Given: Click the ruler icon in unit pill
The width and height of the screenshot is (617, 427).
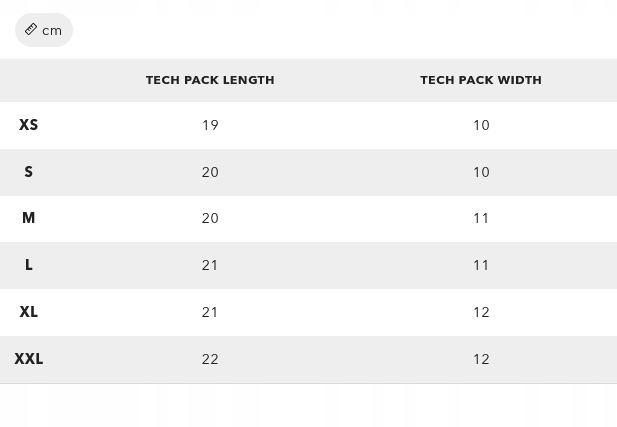Looking at the screenshot, I should 31,30.
